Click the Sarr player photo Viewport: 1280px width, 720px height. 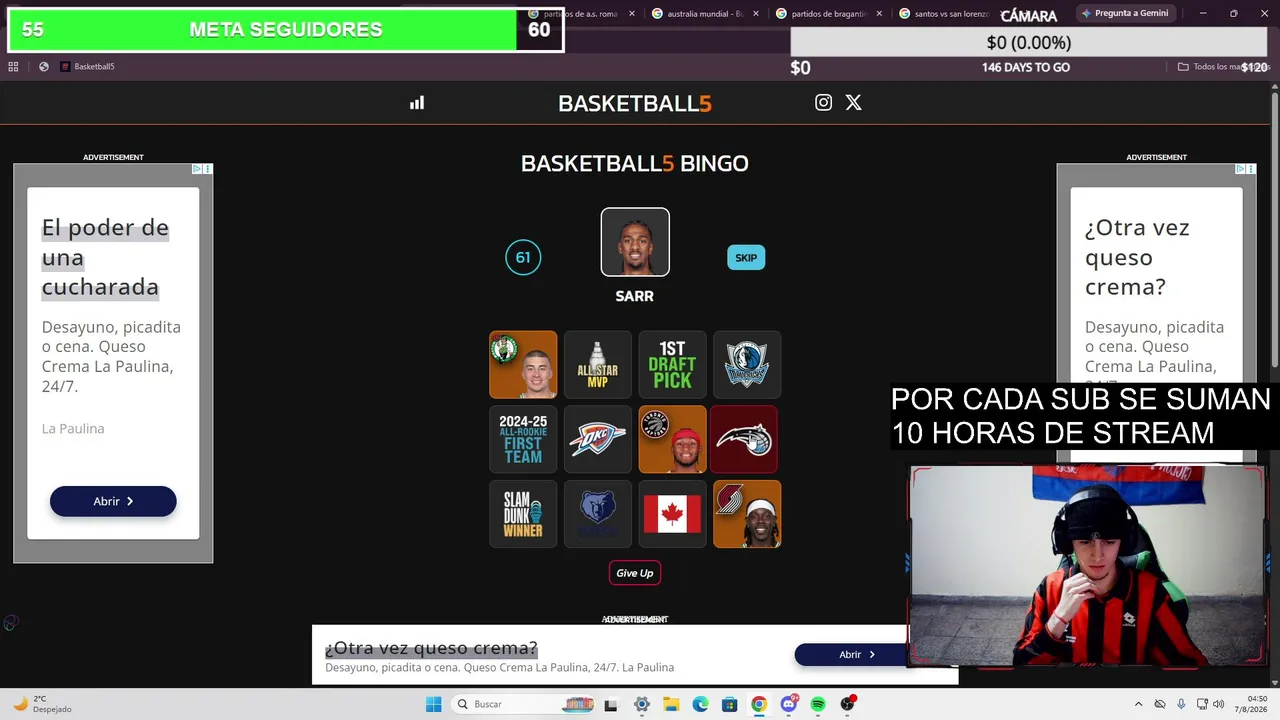tap(635, 242)
